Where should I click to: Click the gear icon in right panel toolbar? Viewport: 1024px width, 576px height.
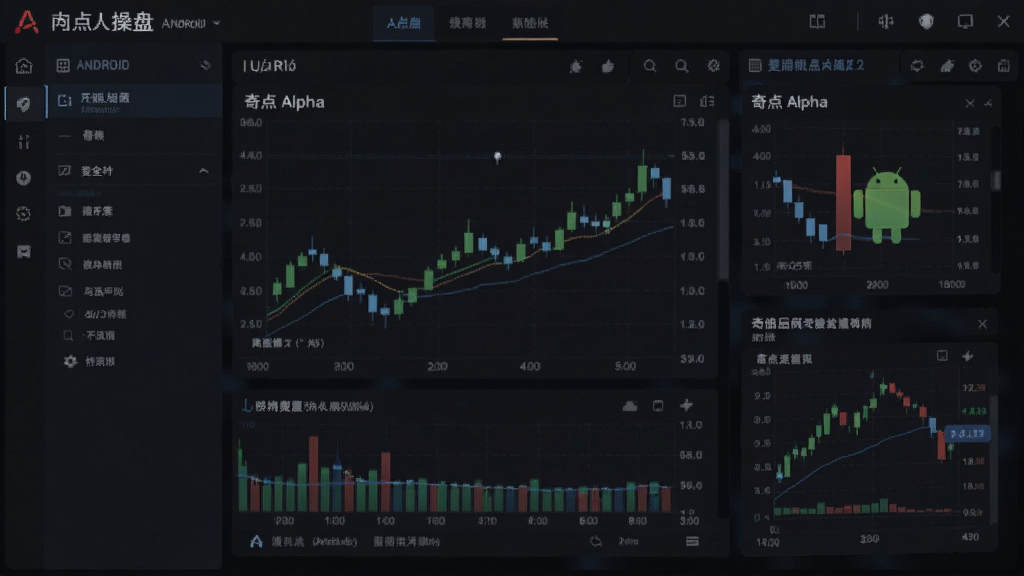(975, 66)
